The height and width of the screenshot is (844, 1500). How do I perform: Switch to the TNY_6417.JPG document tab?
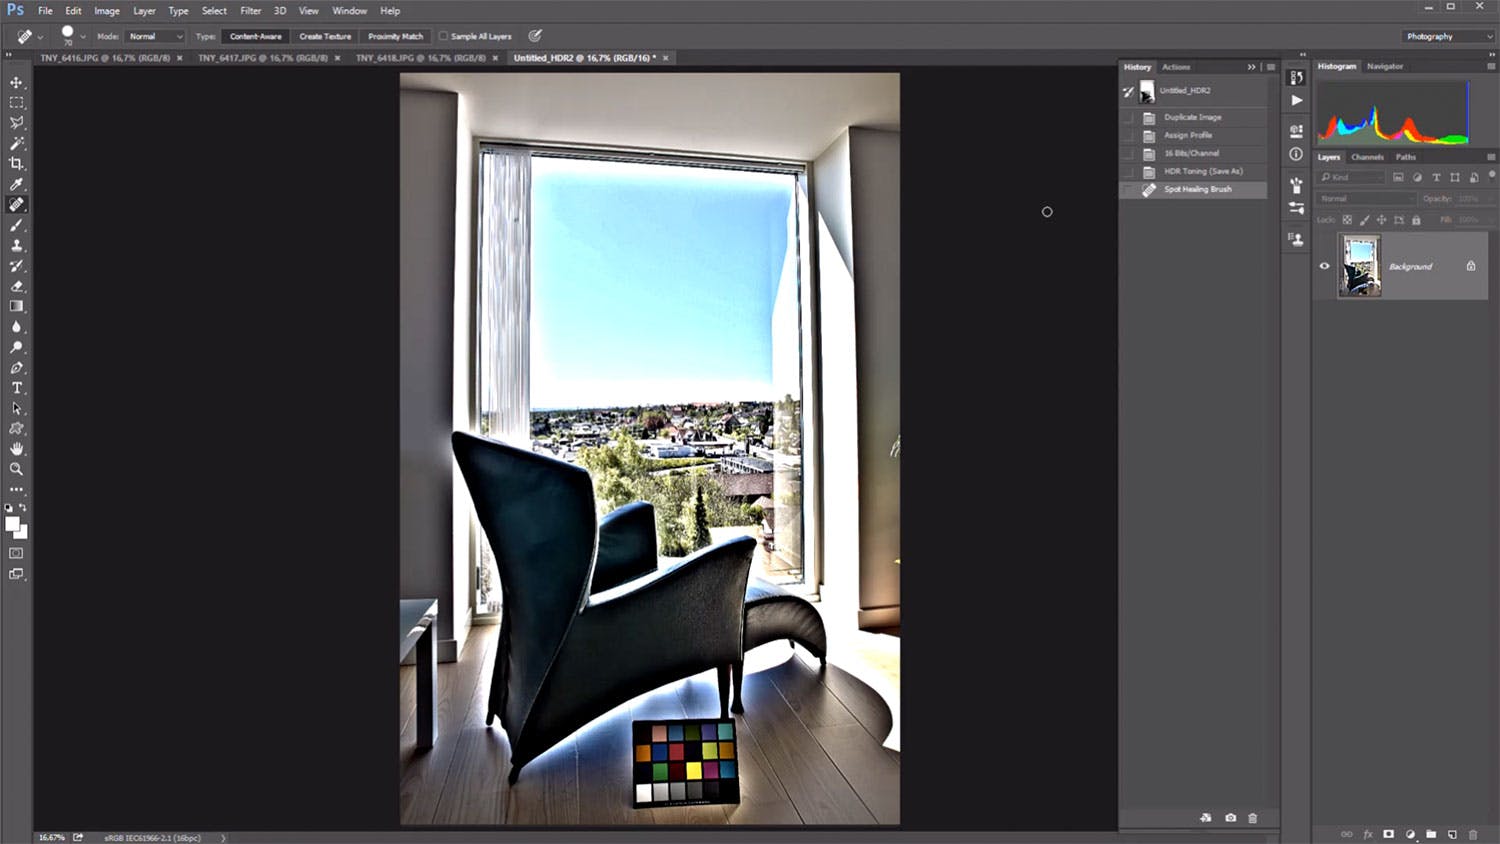(262, 58)
